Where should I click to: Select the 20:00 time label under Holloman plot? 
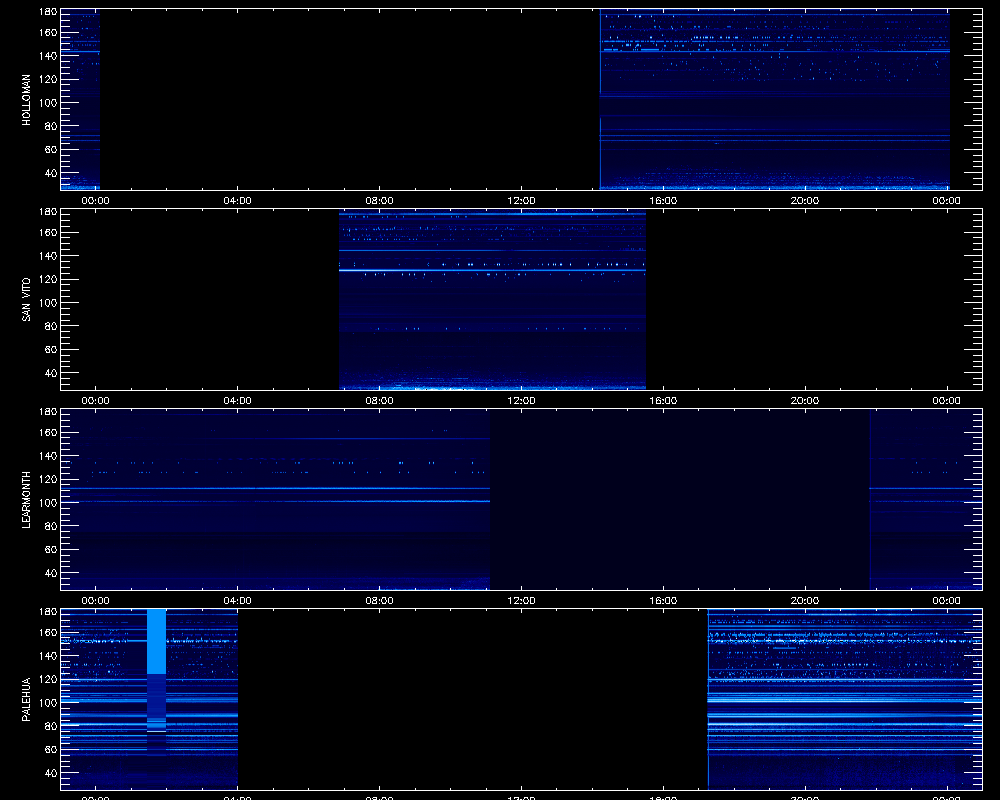(805, 200)
